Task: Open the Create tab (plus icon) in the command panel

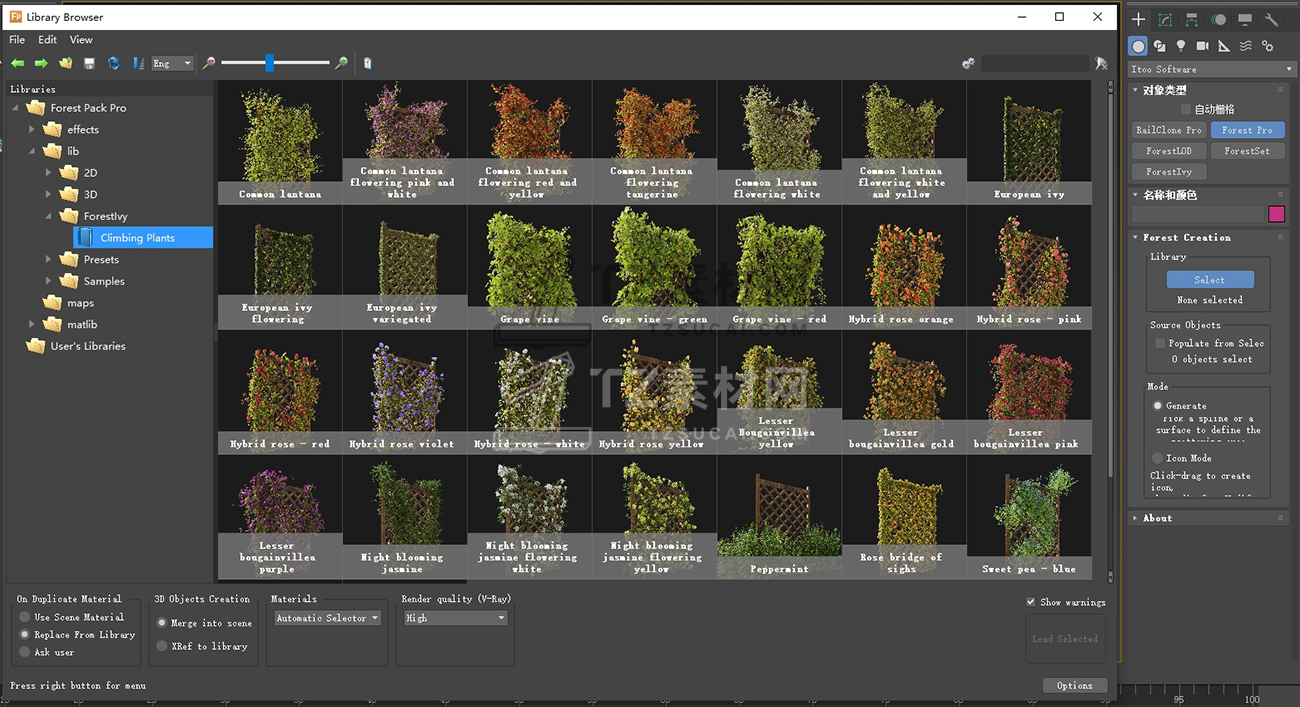Action: coord(1138,19)
